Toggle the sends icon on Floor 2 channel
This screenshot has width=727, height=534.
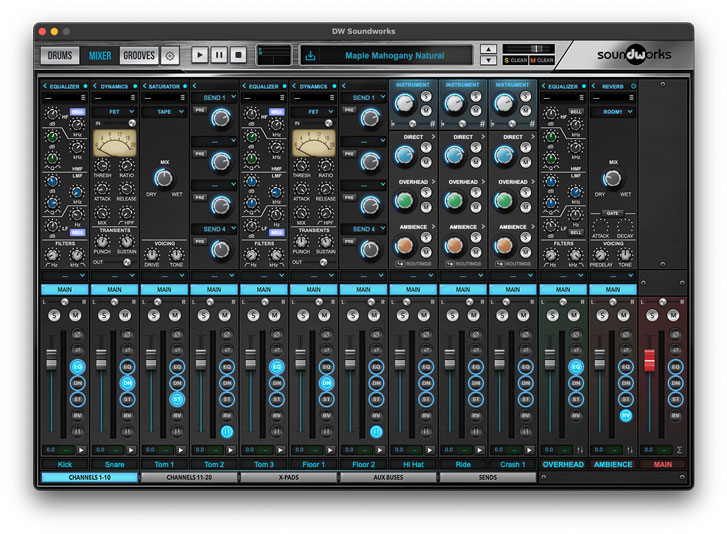376,432
